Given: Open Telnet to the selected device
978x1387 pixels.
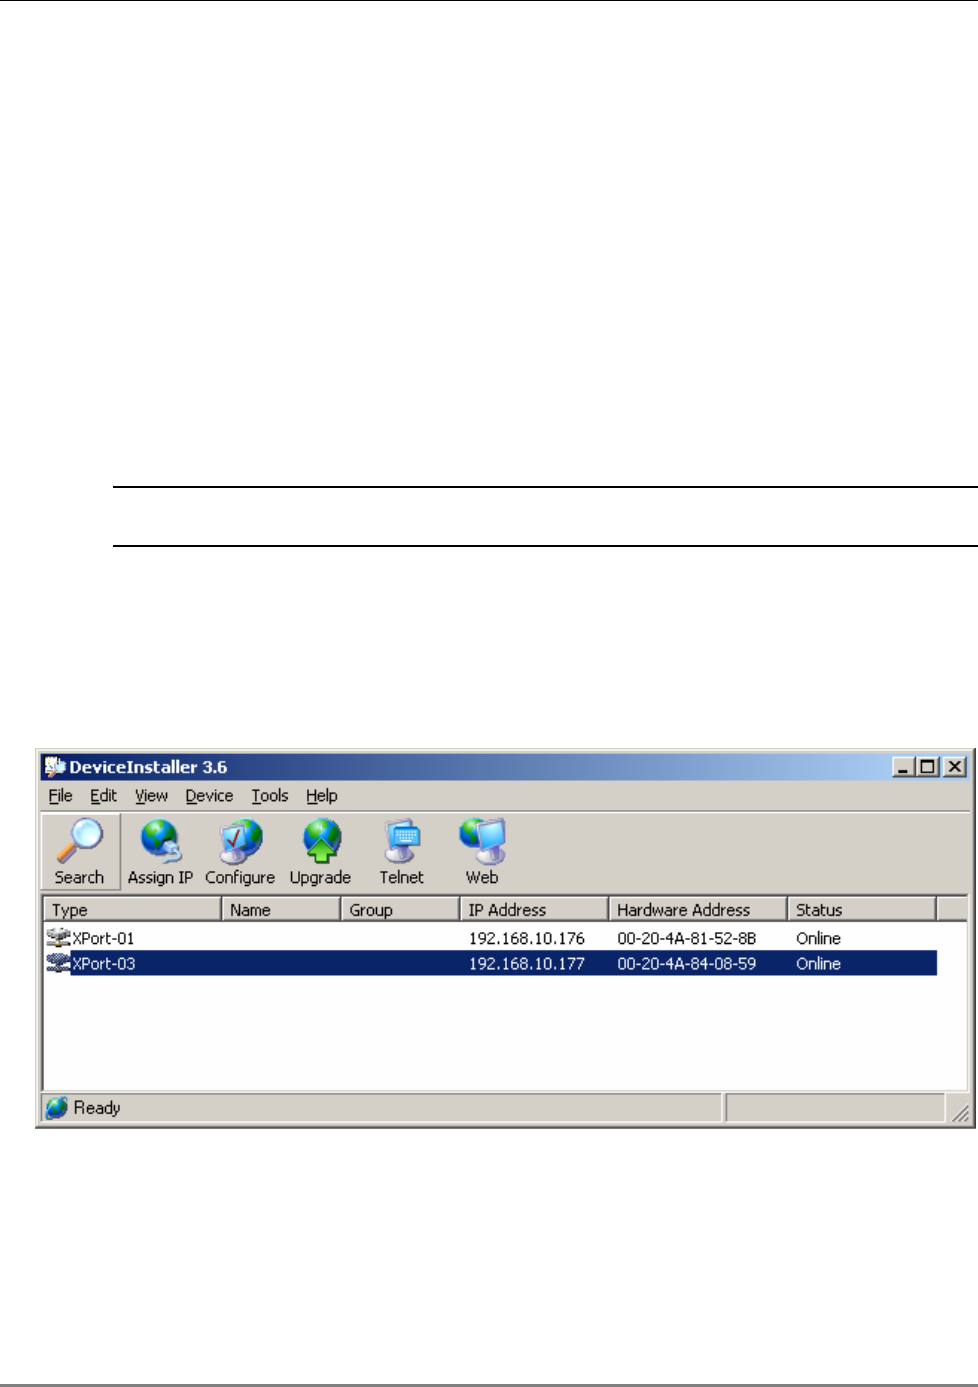Looking at the screenshot, I should coord(401,851).
